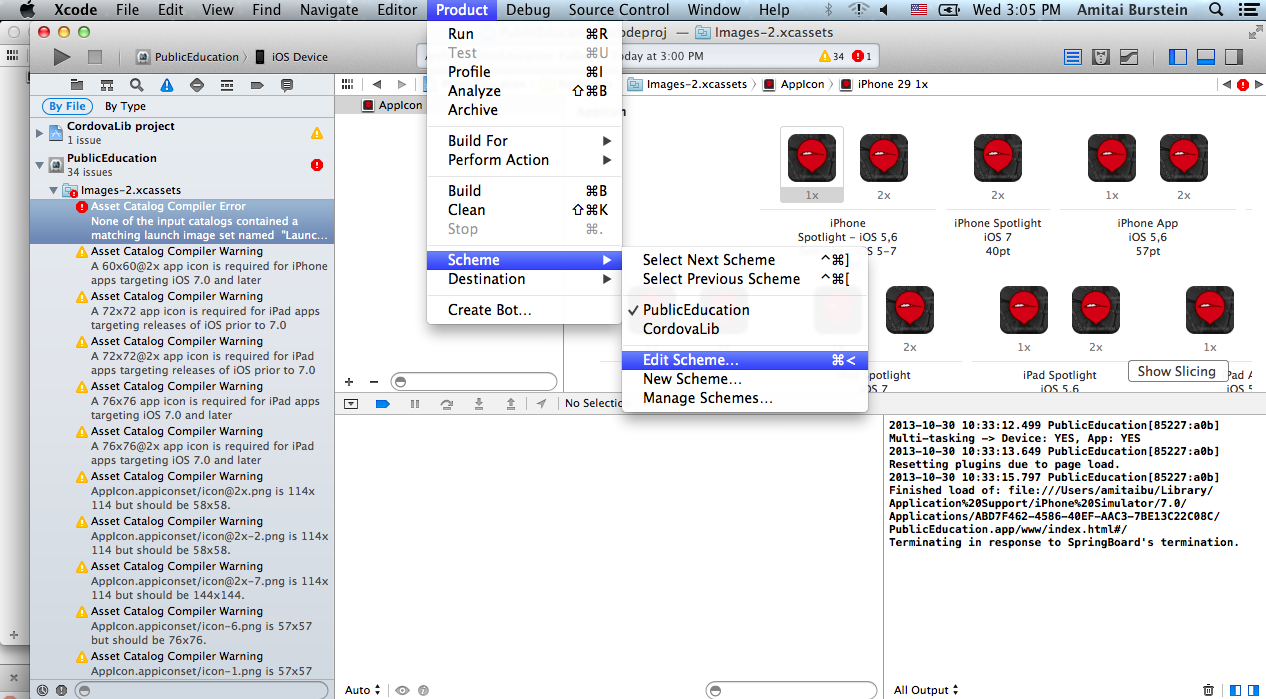Collapse the Images-2.xcassets disclosure triangle

pyautogui.click(x=54, y=190)
